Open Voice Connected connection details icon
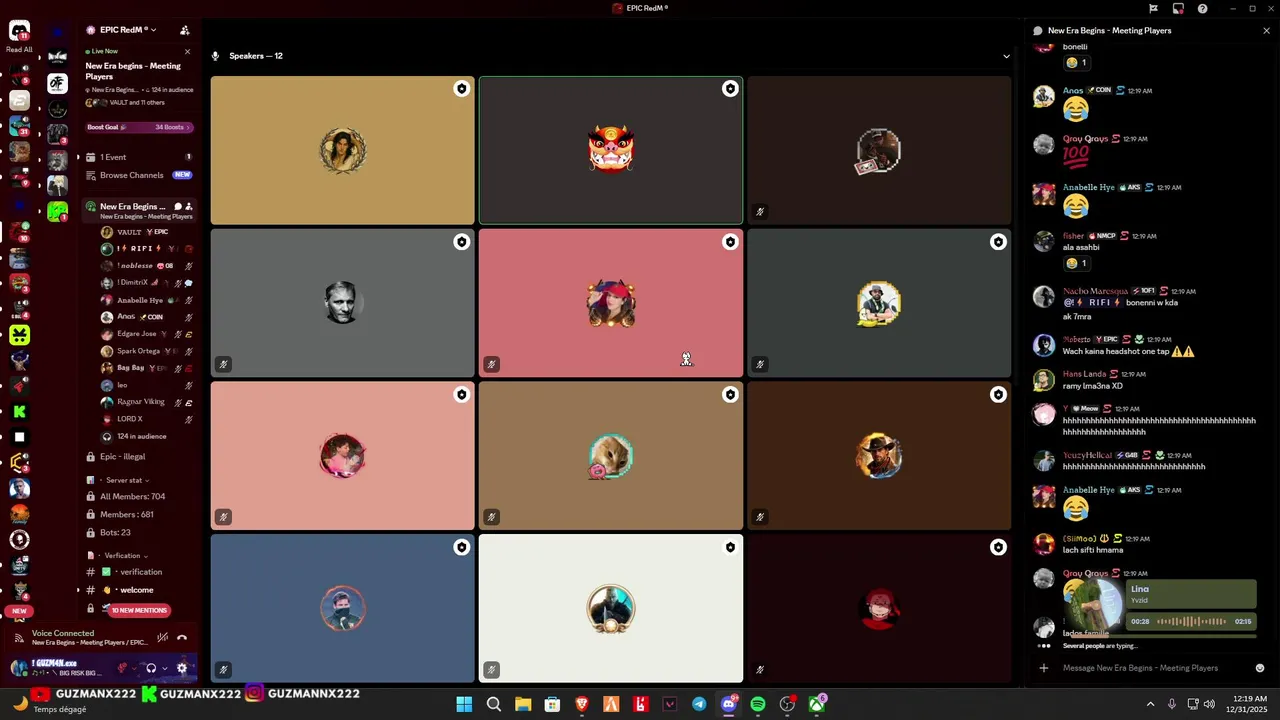The height and width of the screenshot is (720, 1280). coord(18,637)
